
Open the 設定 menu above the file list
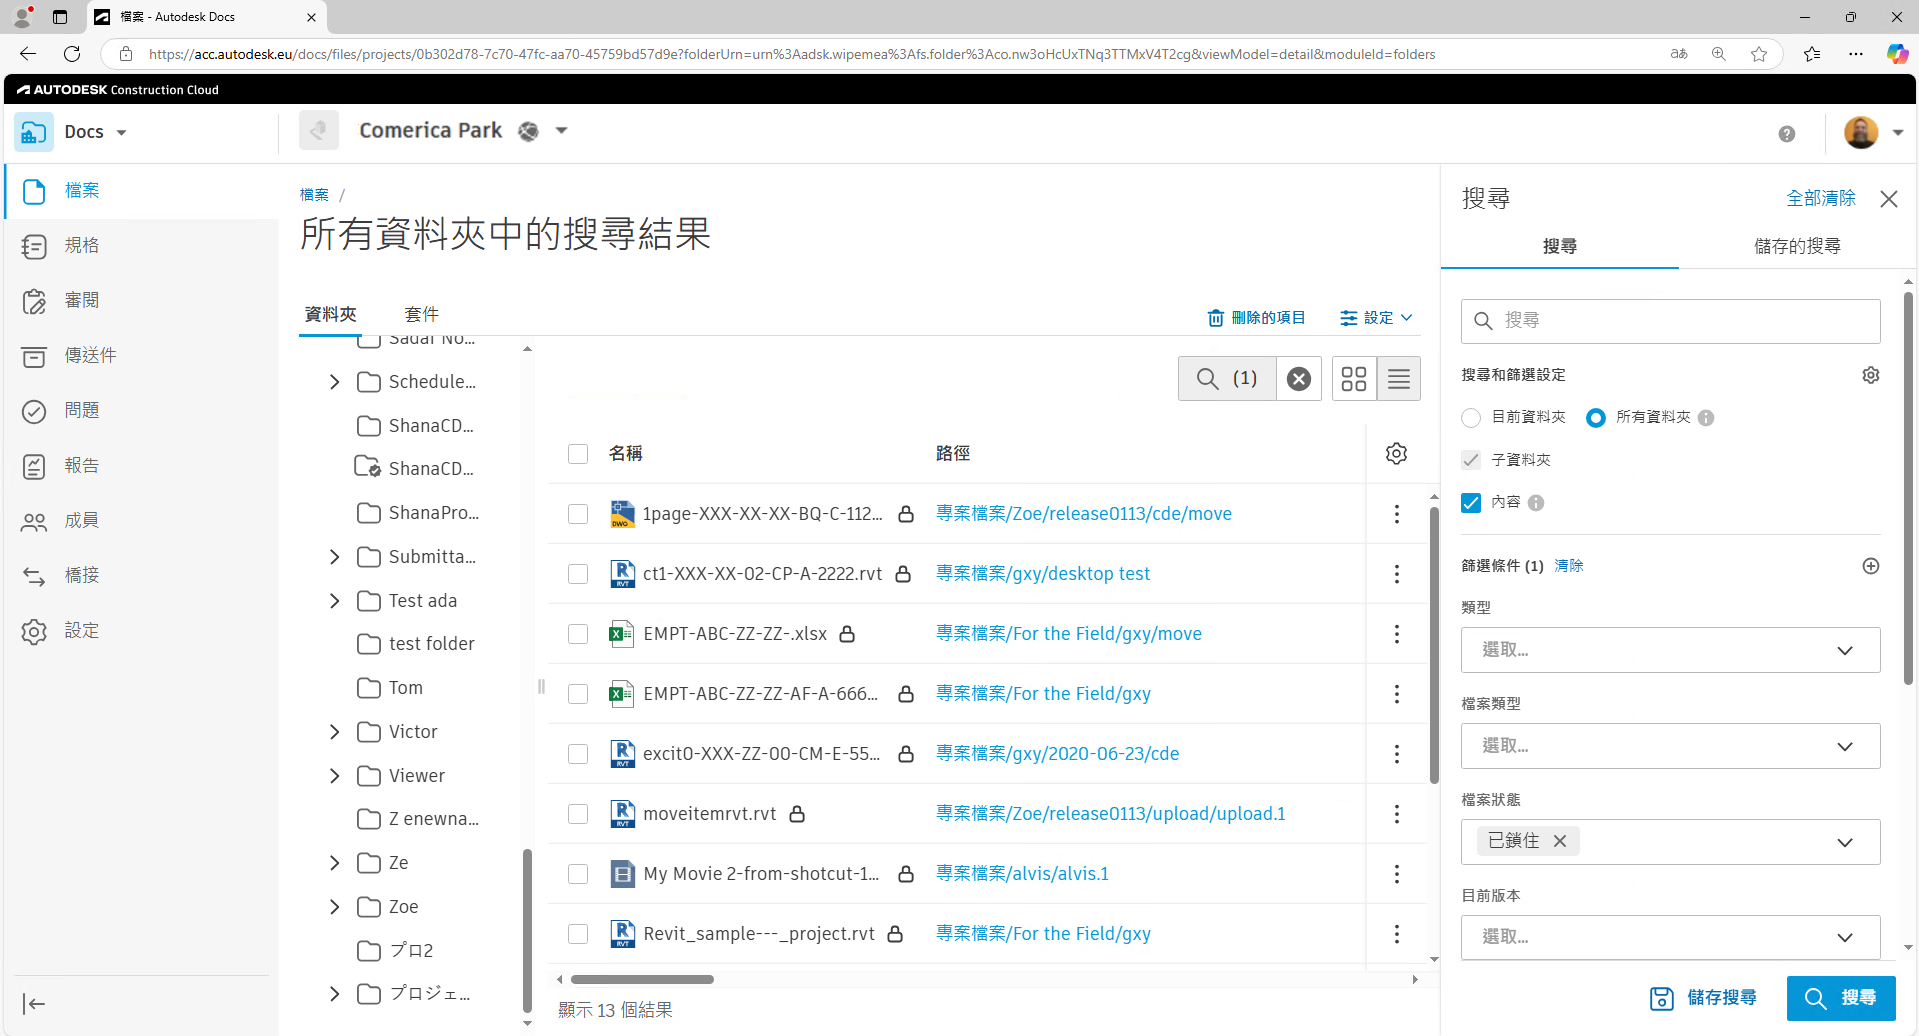click(1377, 318)
